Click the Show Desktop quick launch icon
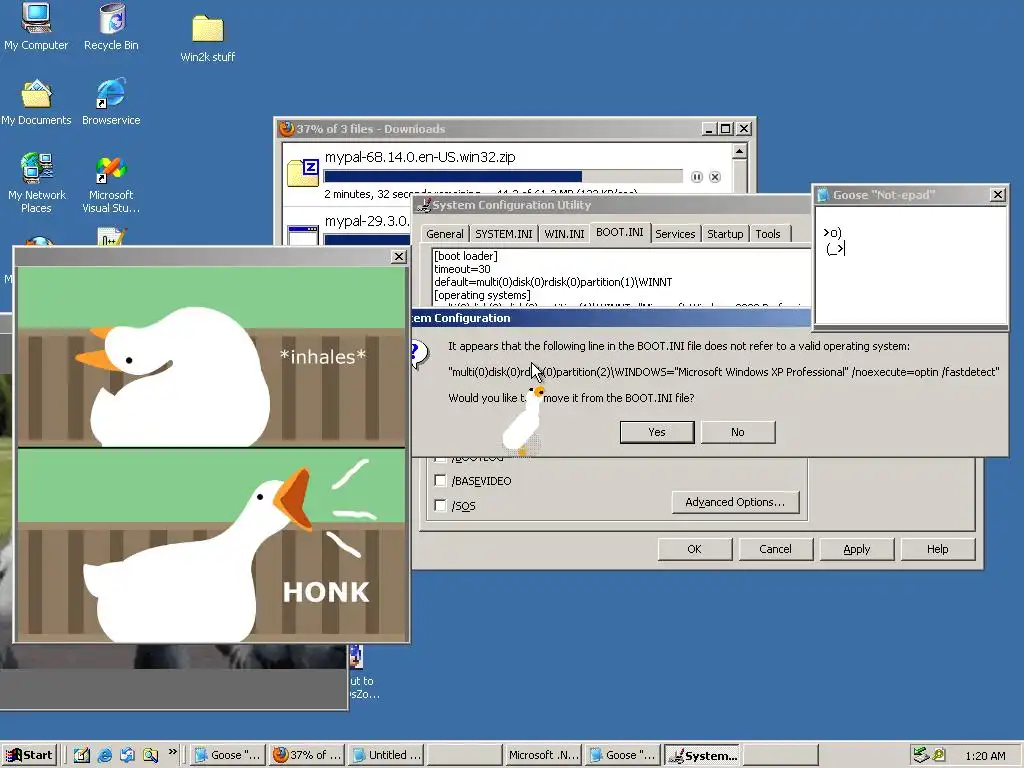This screenshot has height=768, width=1024. coord(81,755)
